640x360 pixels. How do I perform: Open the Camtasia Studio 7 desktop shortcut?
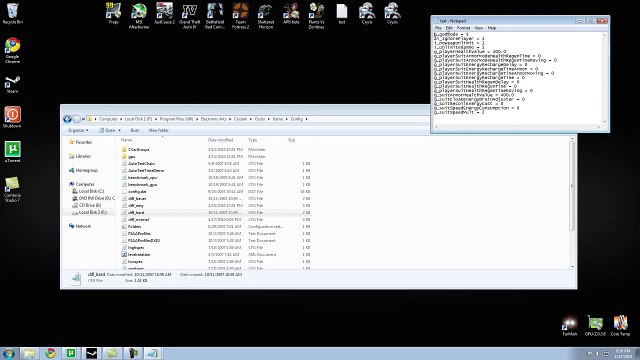tap(12, 189)
